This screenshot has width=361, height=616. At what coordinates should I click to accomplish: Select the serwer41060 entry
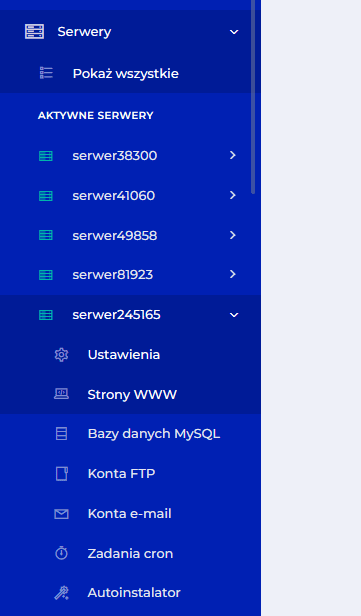coord(114,195)
